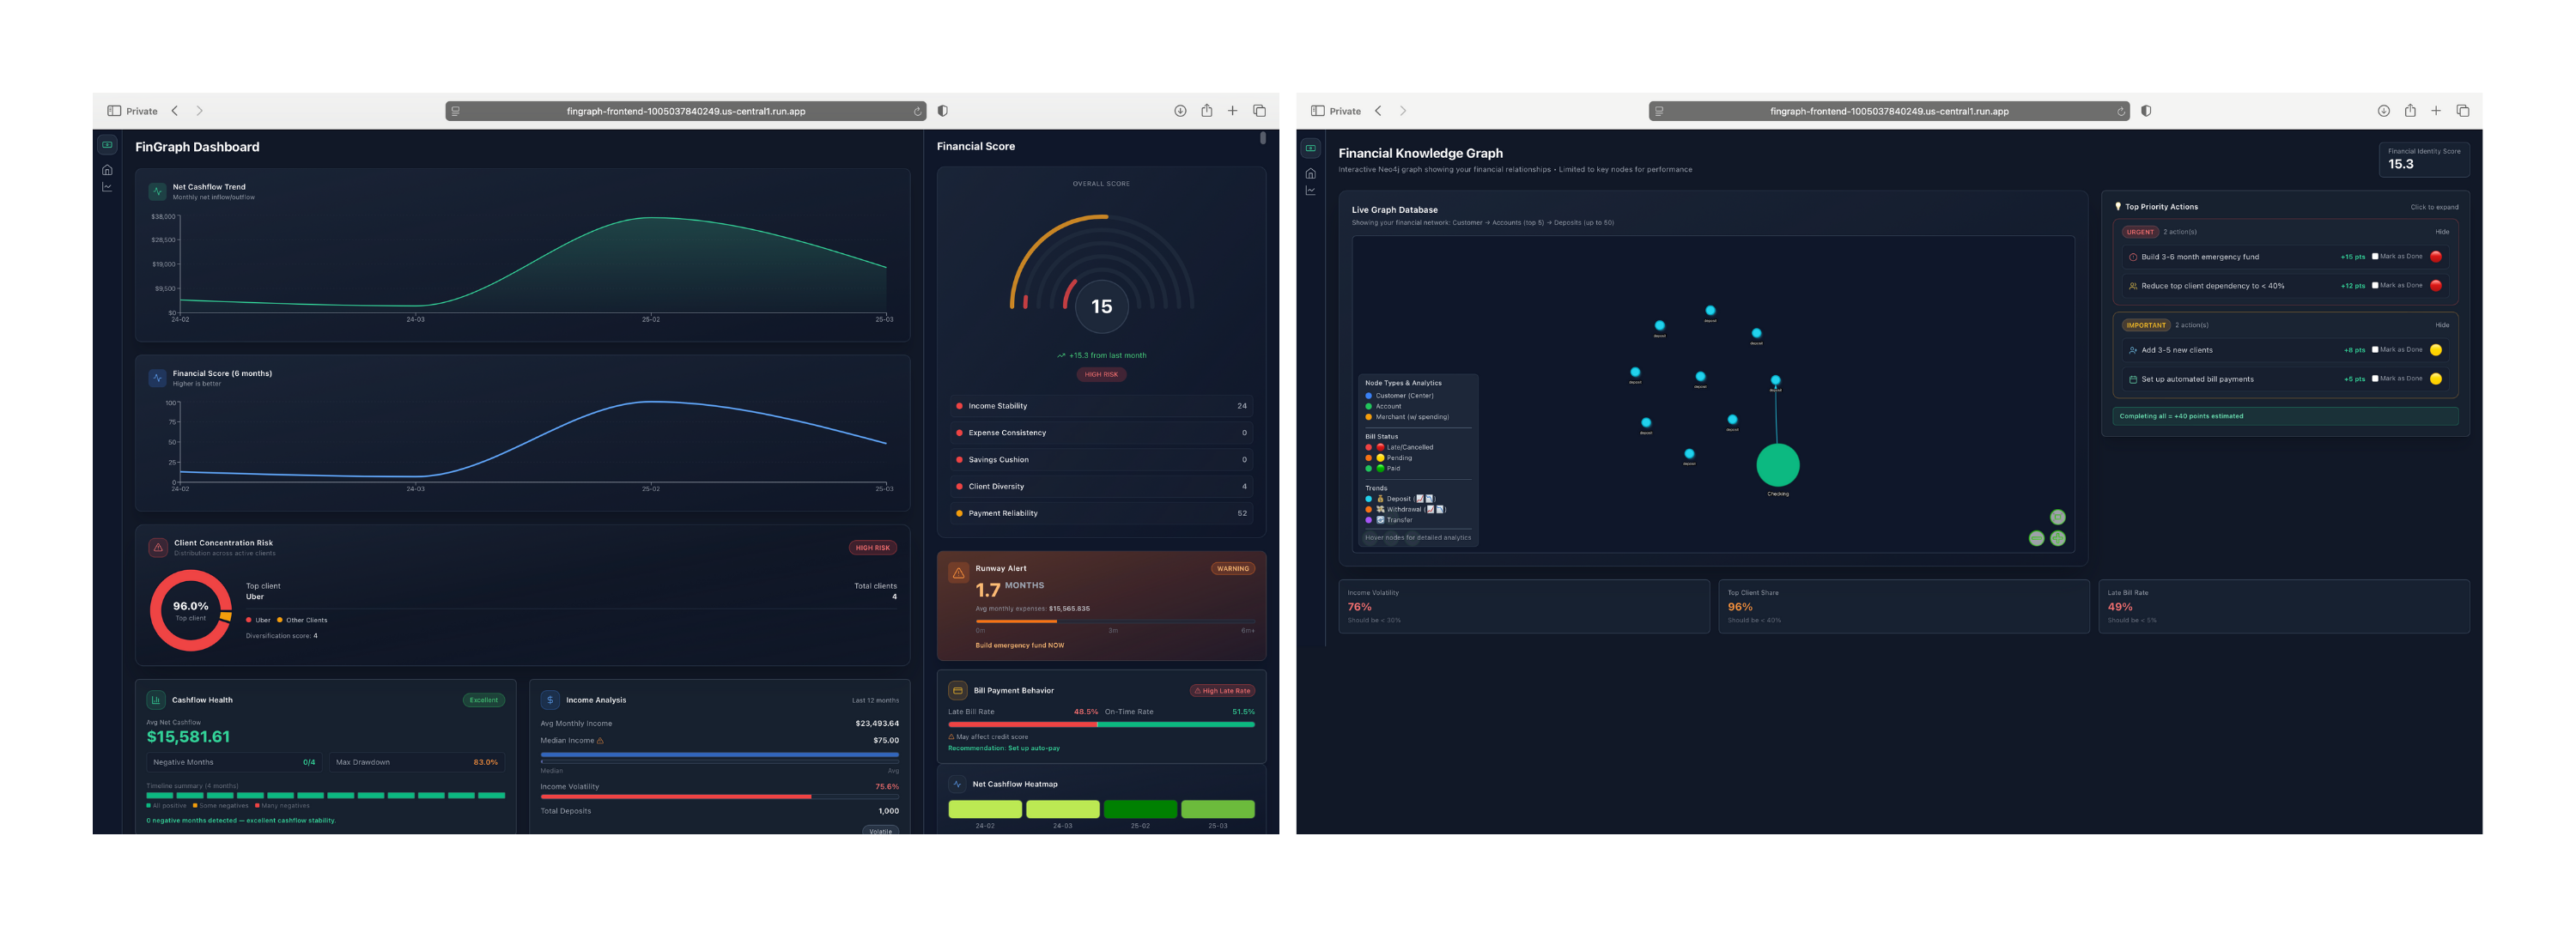This screenshot has width=2576, height=927.
Task: Click the graph zoom-in plus button
Action: (2058, 539)
